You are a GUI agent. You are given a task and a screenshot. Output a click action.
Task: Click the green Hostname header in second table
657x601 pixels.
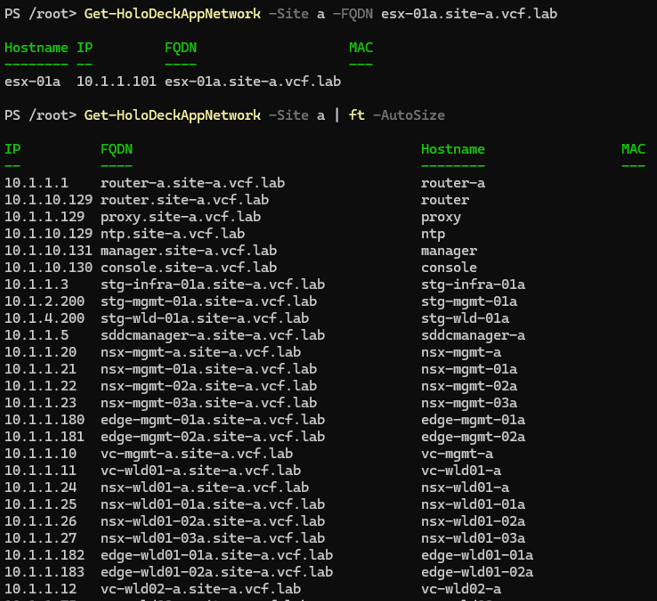point(453,149)
